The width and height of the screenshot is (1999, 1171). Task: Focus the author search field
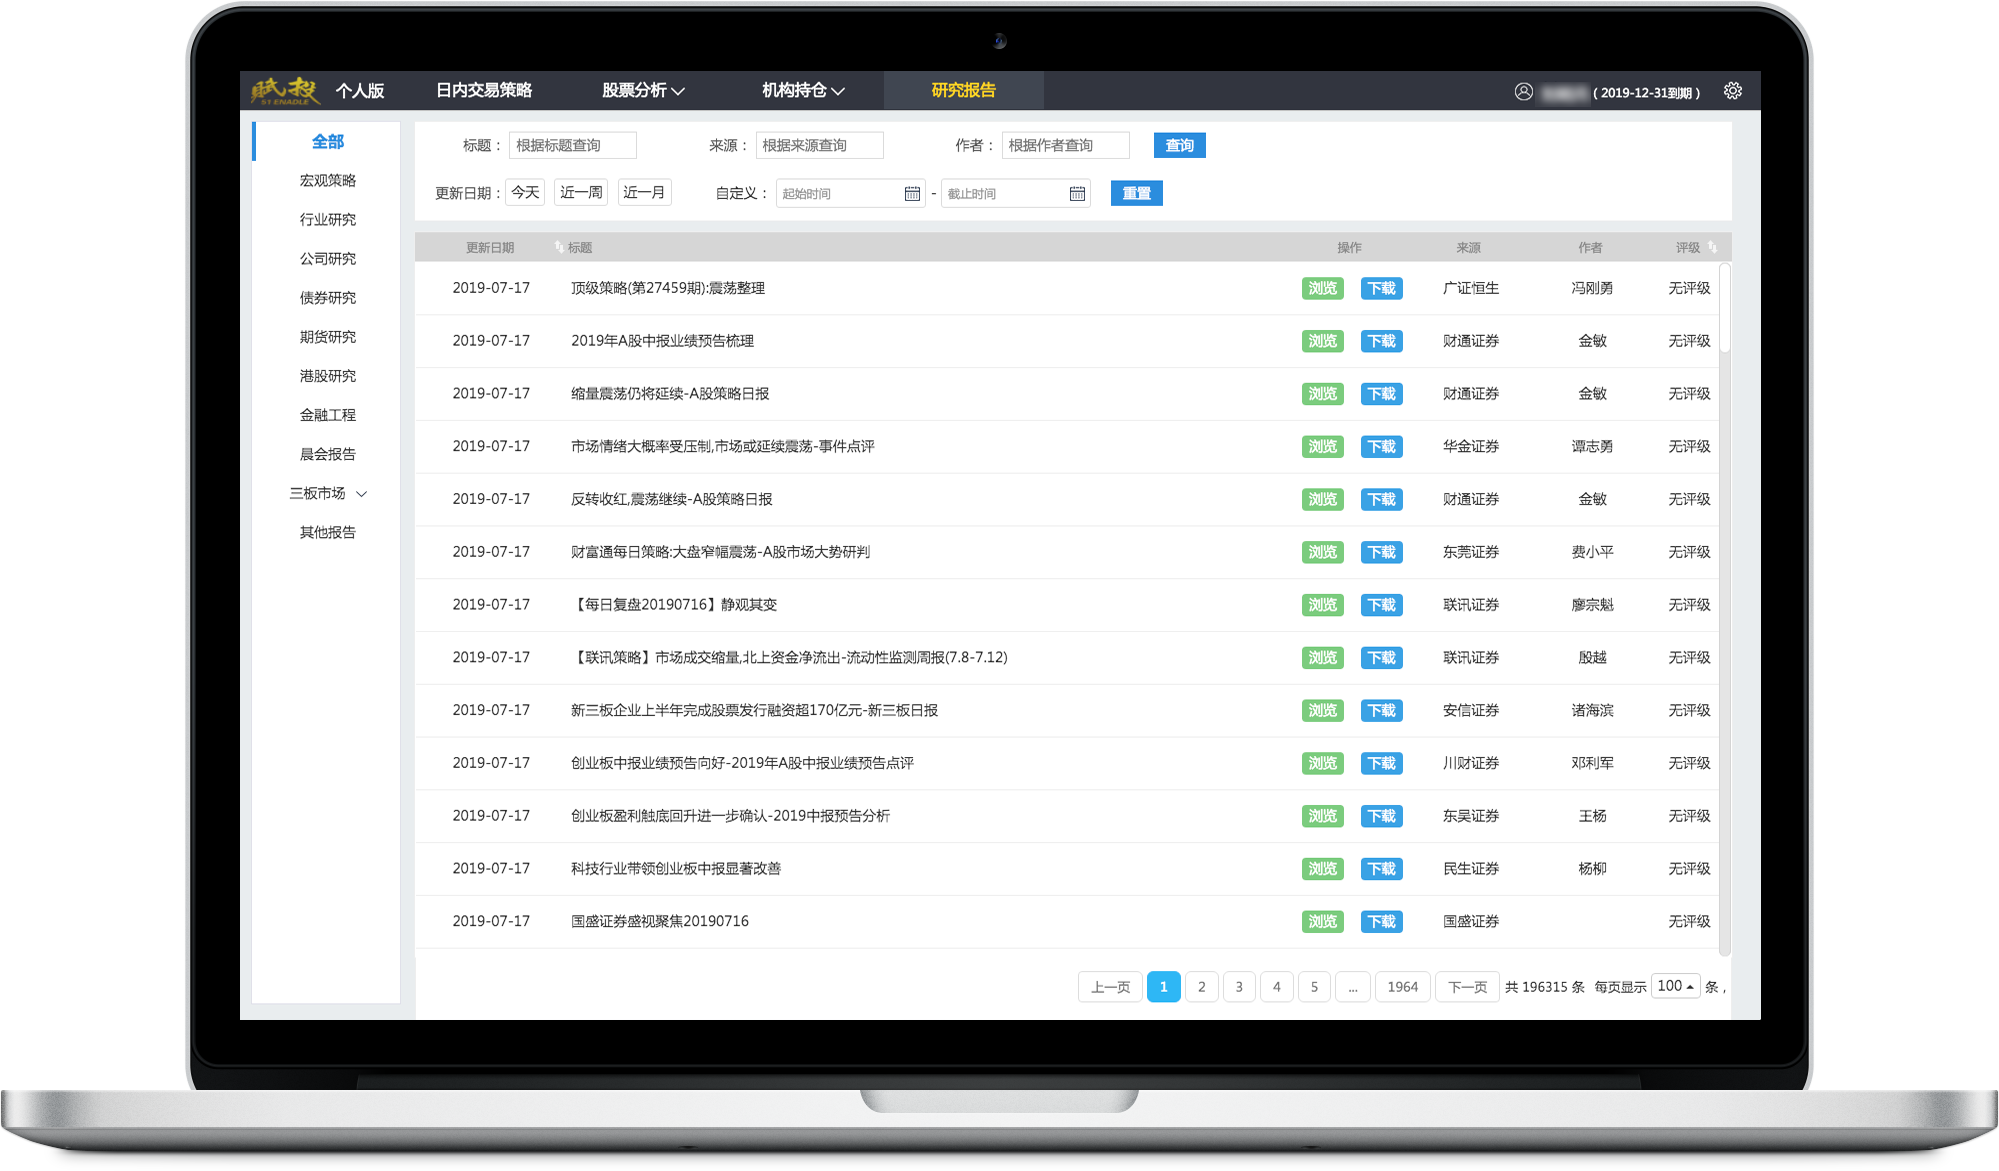1065,145
